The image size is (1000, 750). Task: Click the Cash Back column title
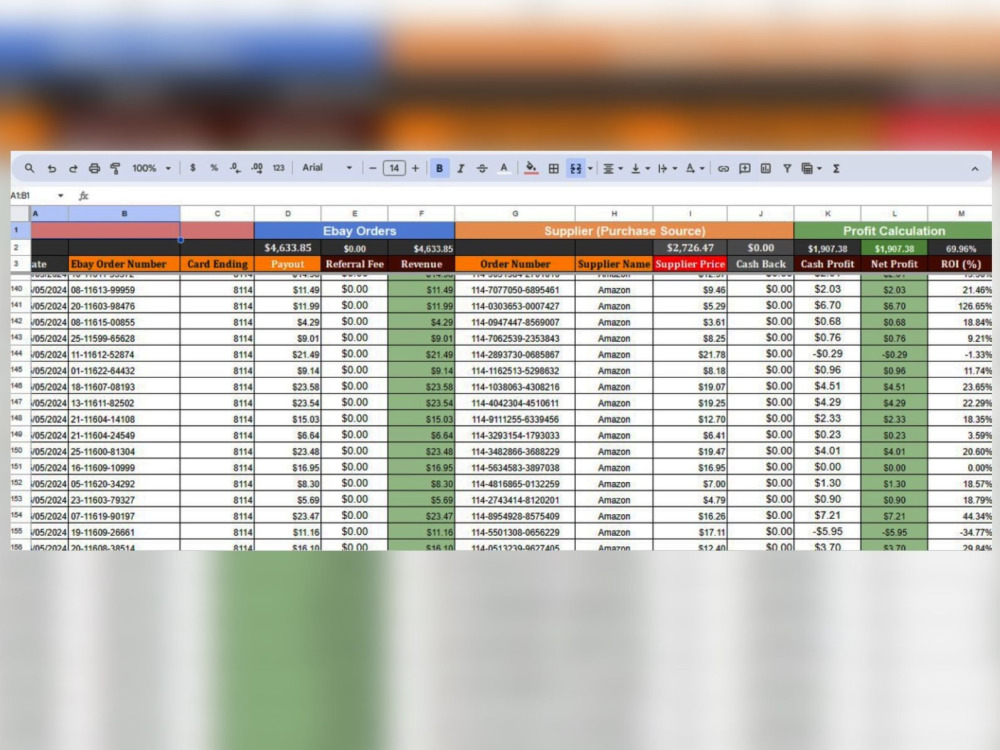(x=760, y=264)
